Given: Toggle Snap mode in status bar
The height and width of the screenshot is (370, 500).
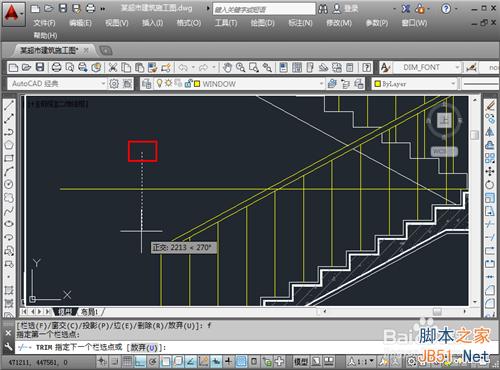Looking at the screenshot, I should coord(115,361).
